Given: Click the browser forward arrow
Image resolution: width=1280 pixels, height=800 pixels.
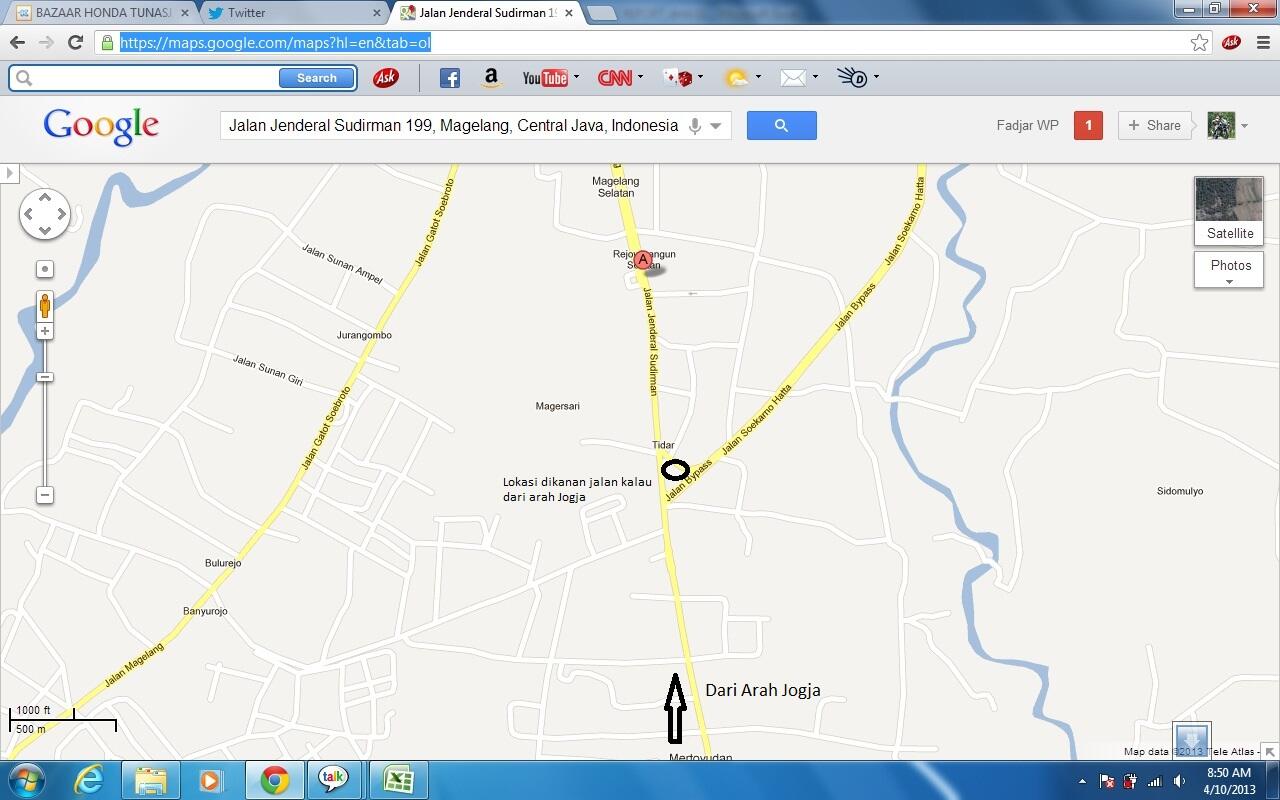Looking at the screenshot, I should pos(46,42).
